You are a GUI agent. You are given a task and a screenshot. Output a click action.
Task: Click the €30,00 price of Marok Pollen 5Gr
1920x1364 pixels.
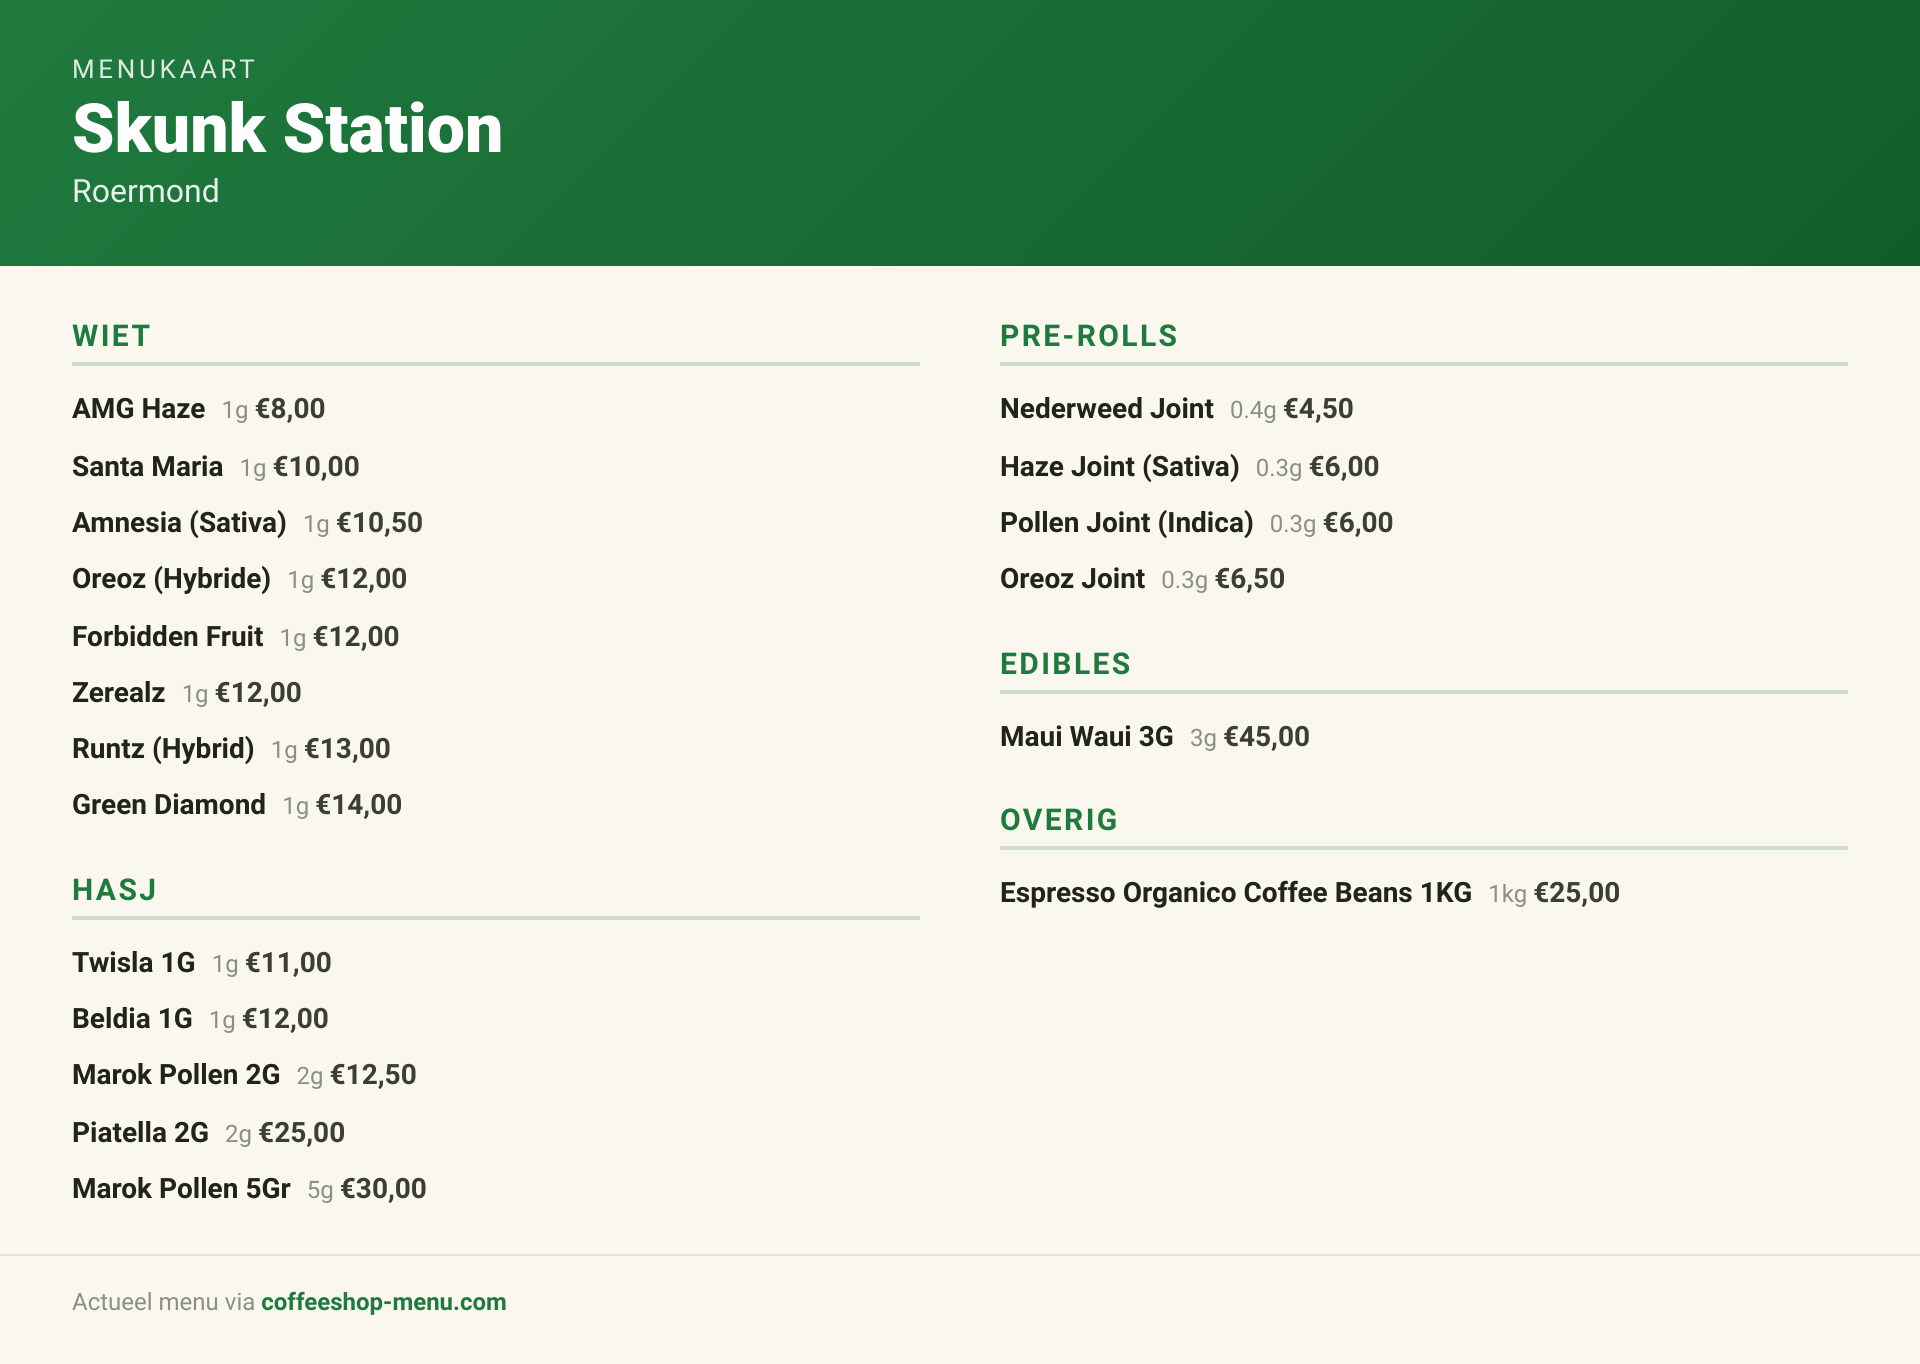(383, 1189)
